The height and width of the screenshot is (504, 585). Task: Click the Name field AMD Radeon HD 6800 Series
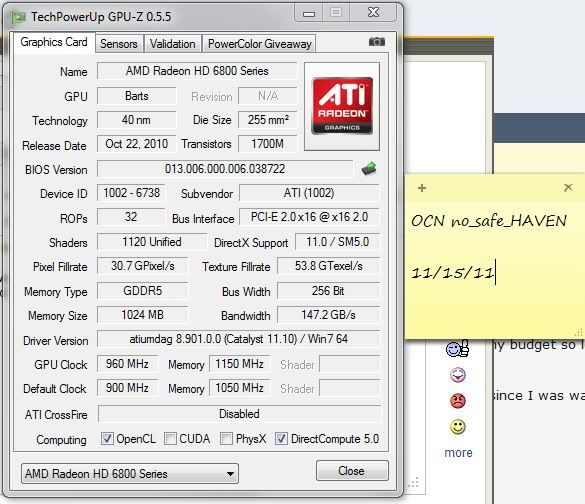coord(197,71)
